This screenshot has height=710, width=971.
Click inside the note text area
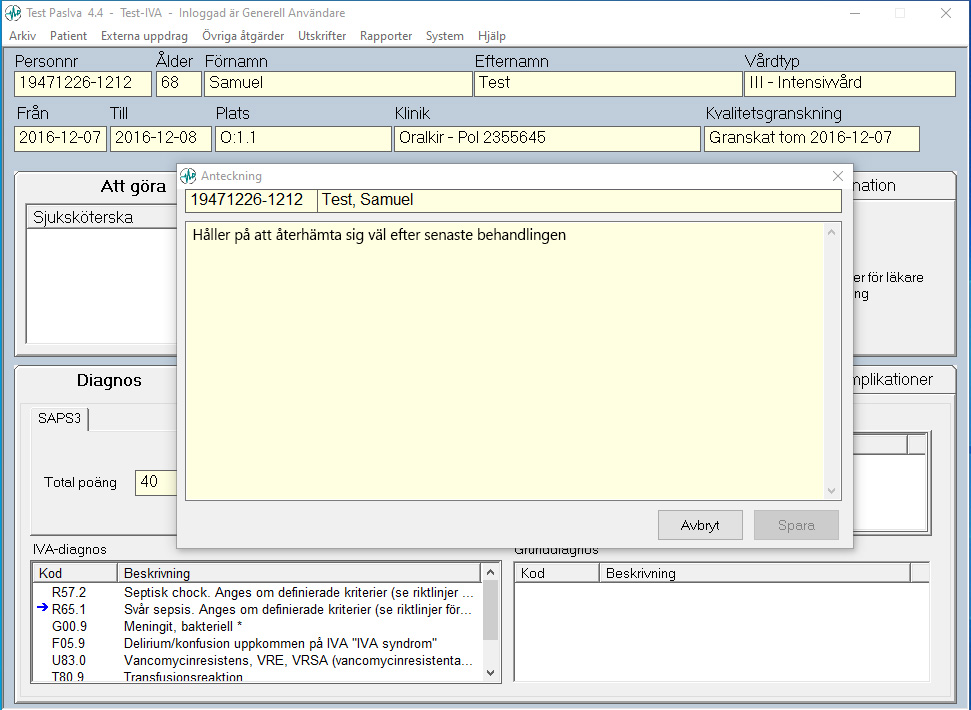(x=505, y=360)
